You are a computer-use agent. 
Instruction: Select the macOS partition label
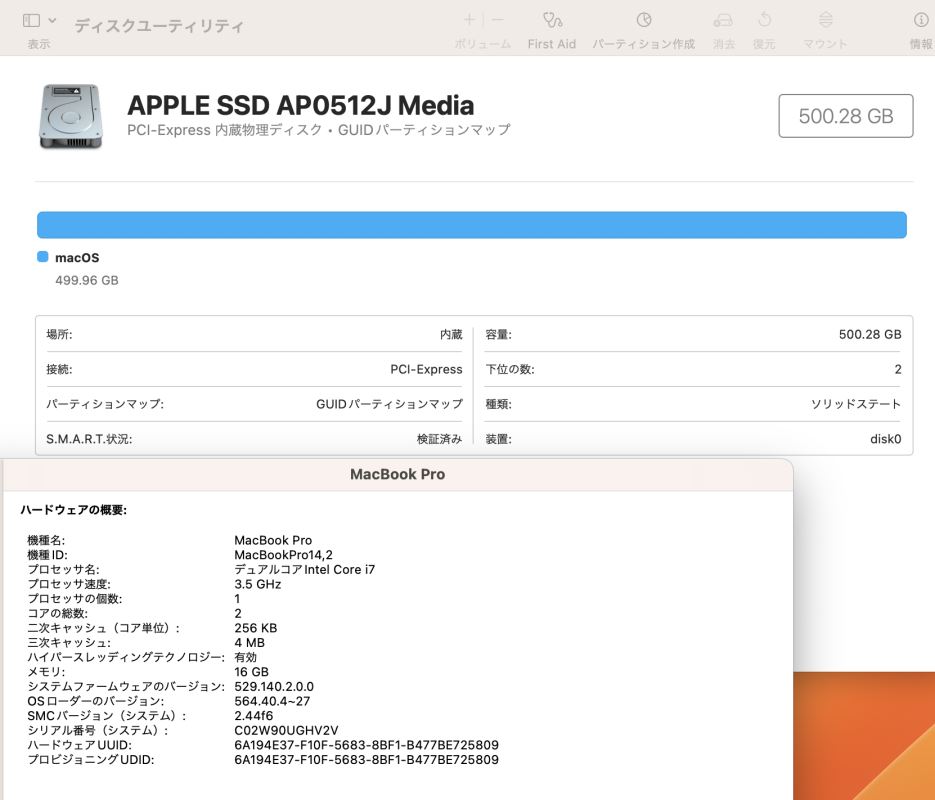[x=77, y=258]
